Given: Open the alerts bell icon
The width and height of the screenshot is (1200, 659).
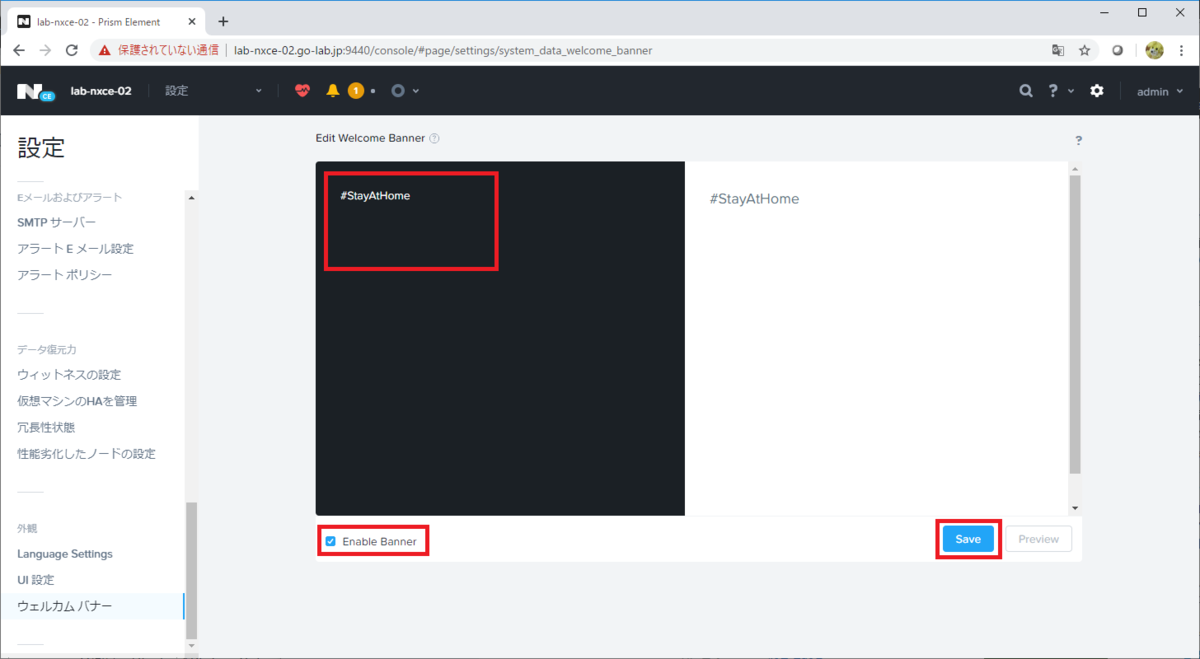Looking at the screenshot, I should [333, 91].
